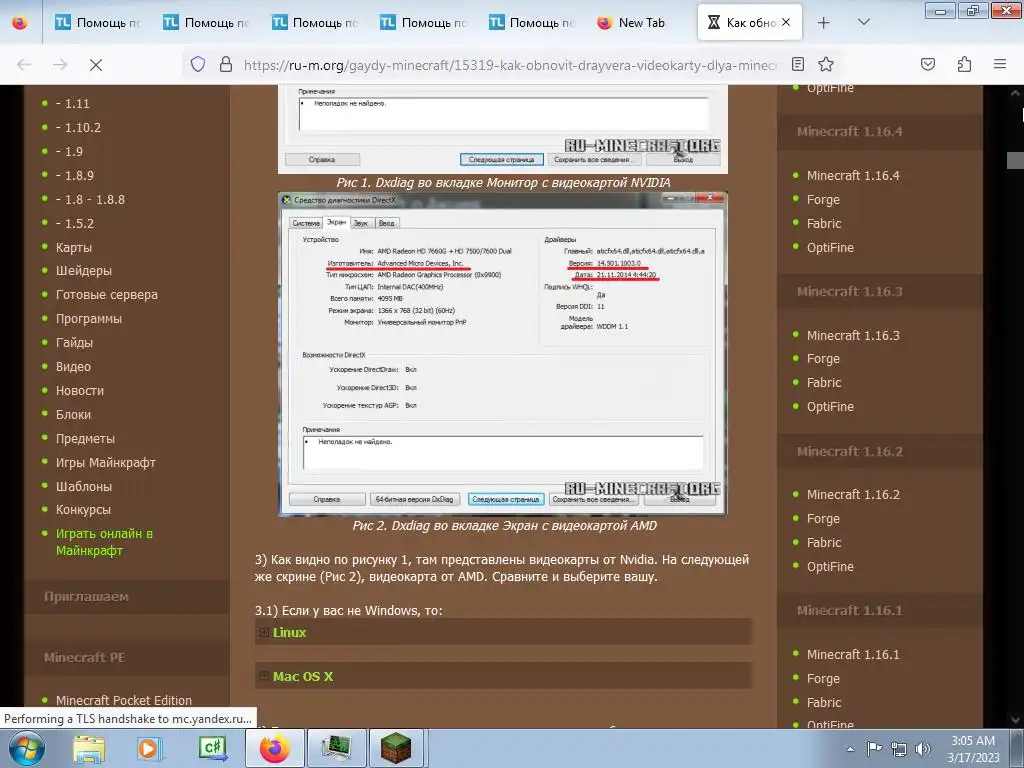Open the Action Center flag tray icon
The height and width of the screenshot is (768, 1024).
(874, 749)
